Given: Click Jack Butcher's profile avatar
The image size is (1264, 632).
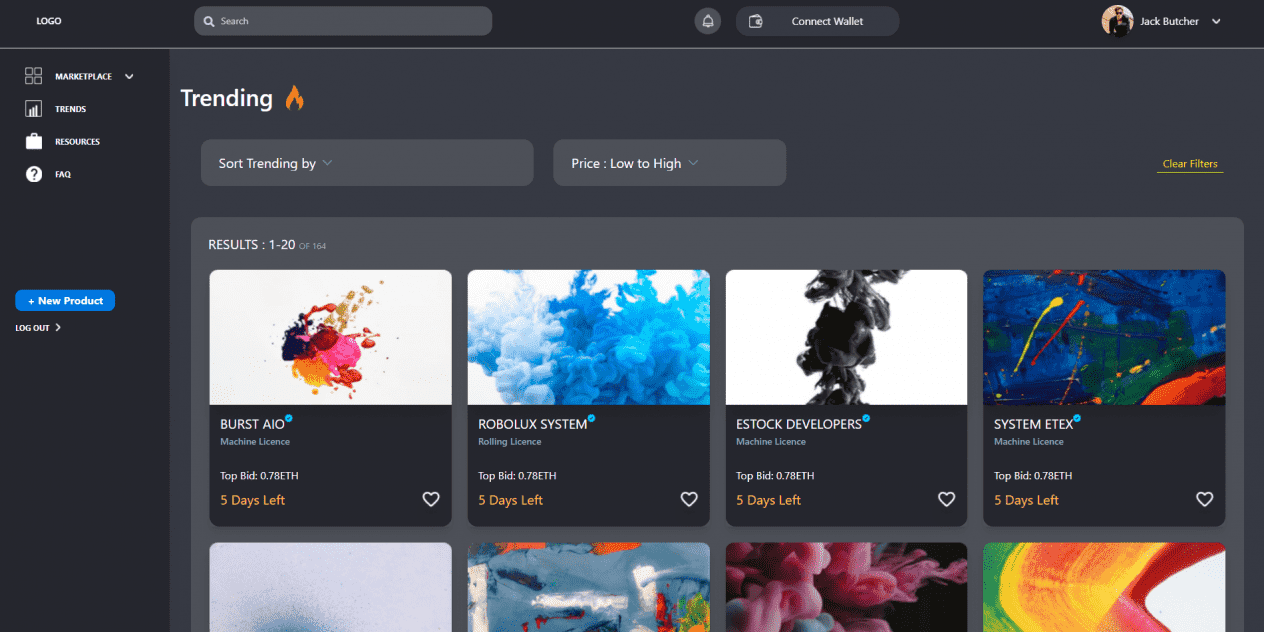Looking at the screenshot, I should point(1117,21).
